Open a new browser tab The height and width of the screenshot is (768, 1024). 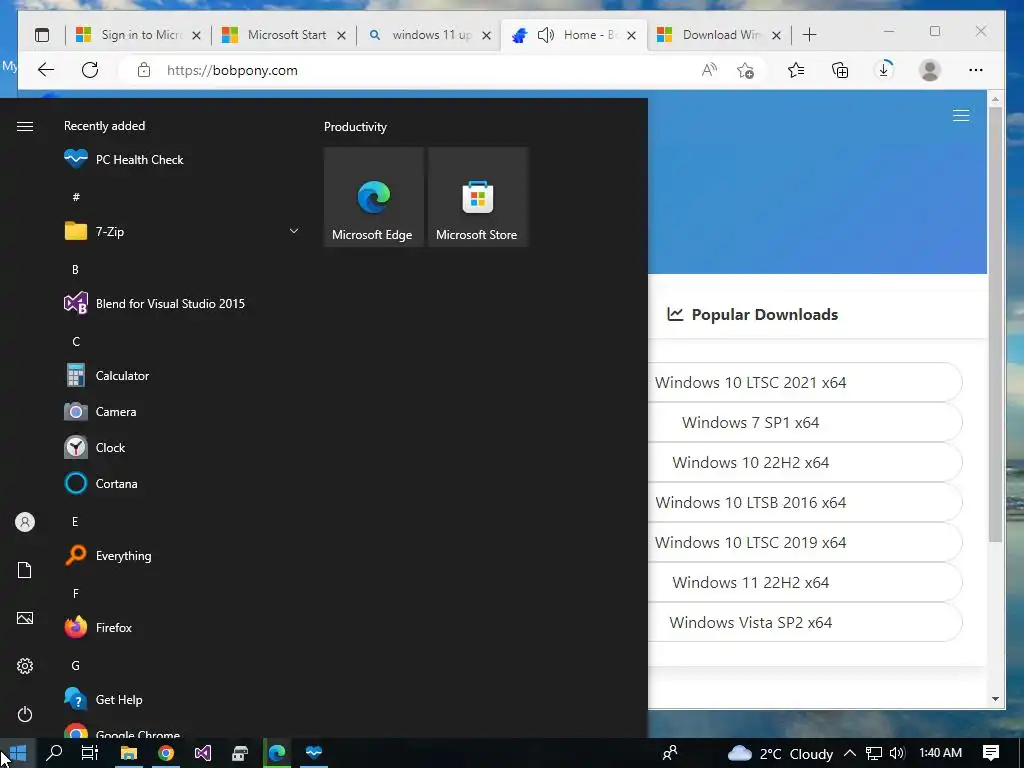[809, 35]
